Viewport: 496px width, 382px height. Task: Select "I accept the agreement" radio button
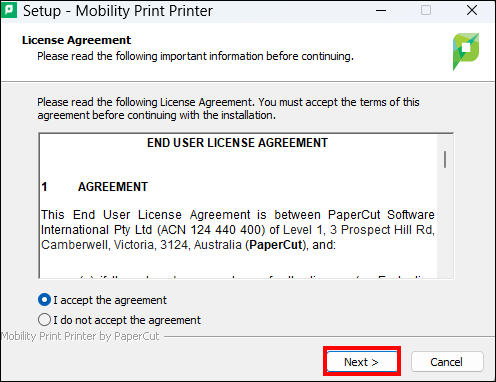(x=44, y=300)
